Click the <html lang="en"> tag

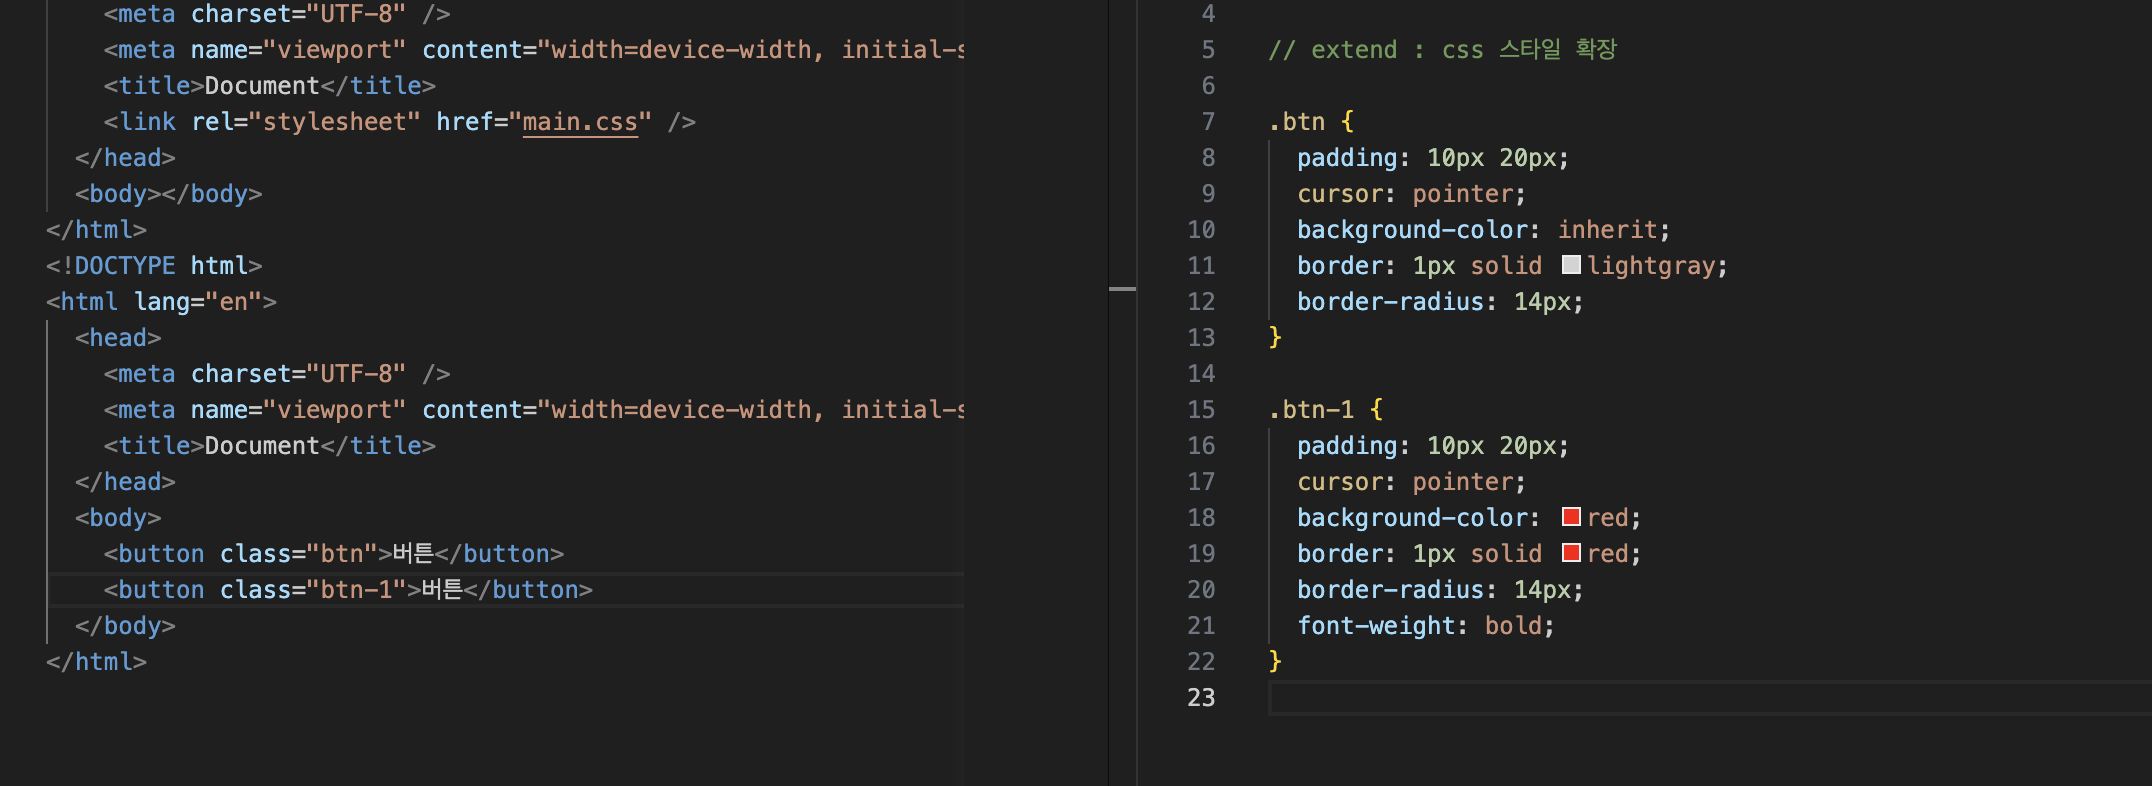[161, 302]
